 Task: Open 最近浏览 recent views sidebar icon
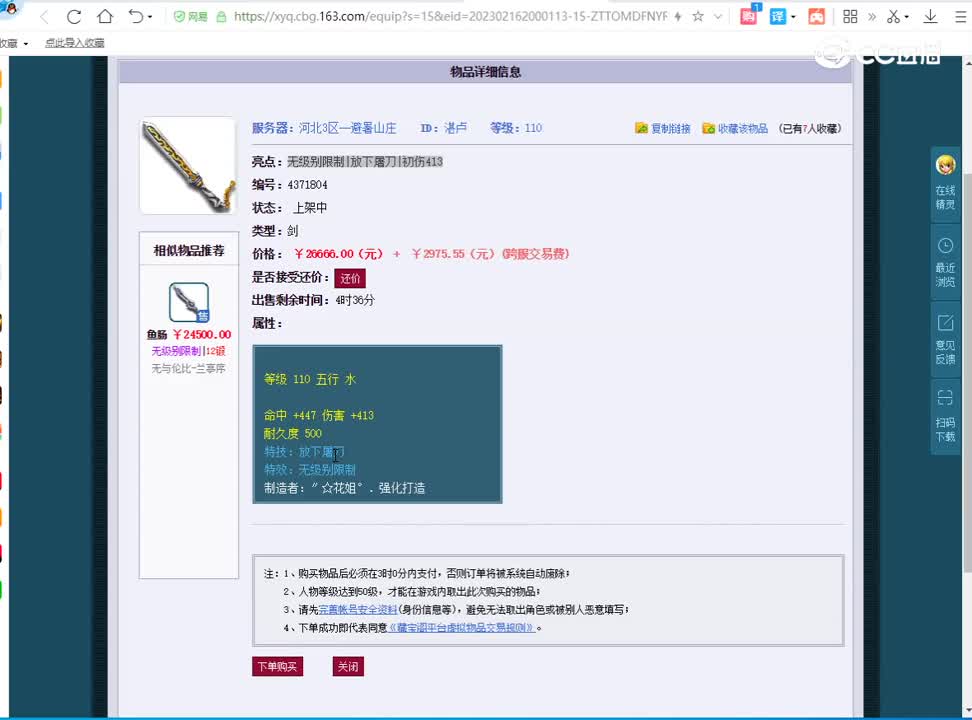(945, 262)
